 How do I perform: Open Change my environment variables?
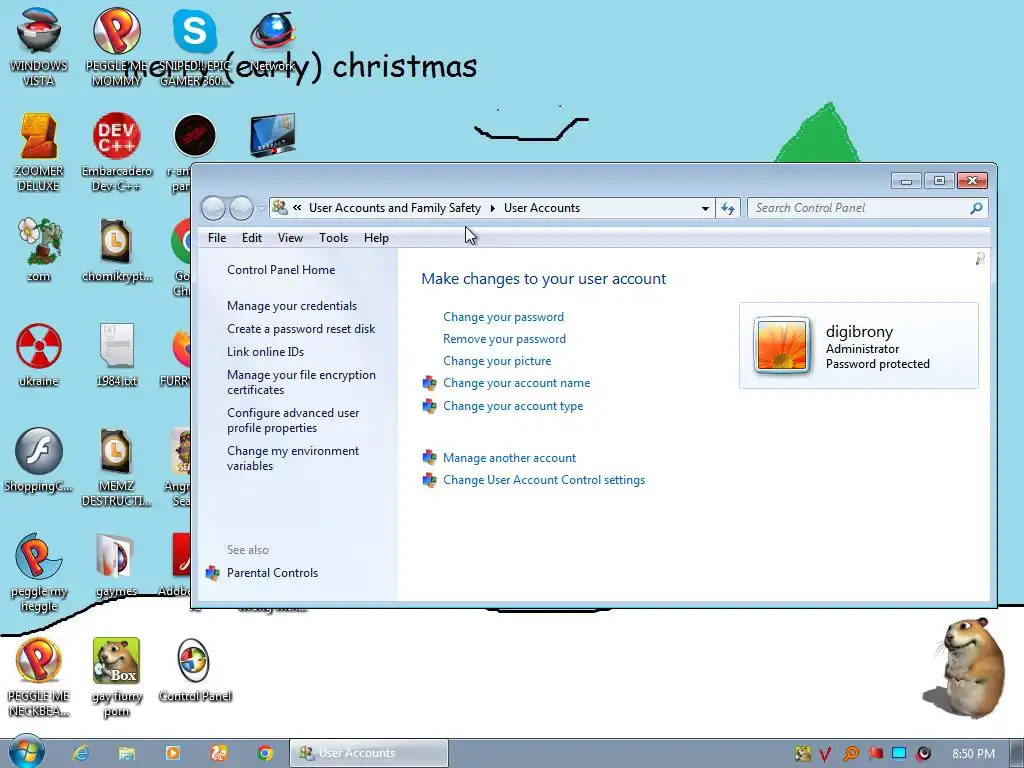coord(293,458)
